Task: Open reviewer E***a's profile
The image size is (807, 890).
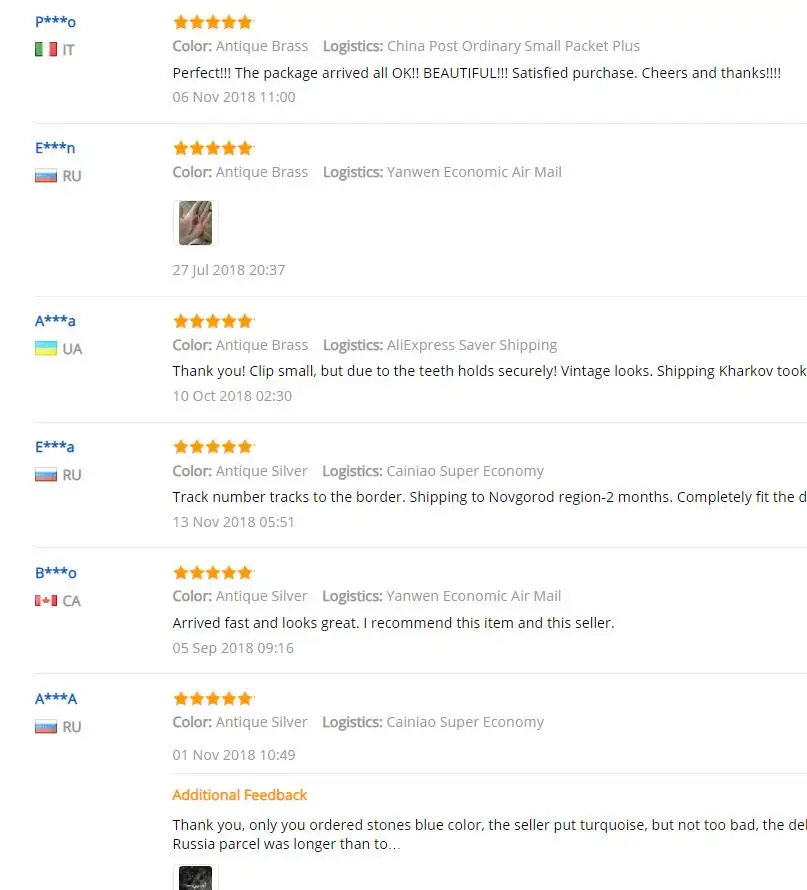Action: 54,447
